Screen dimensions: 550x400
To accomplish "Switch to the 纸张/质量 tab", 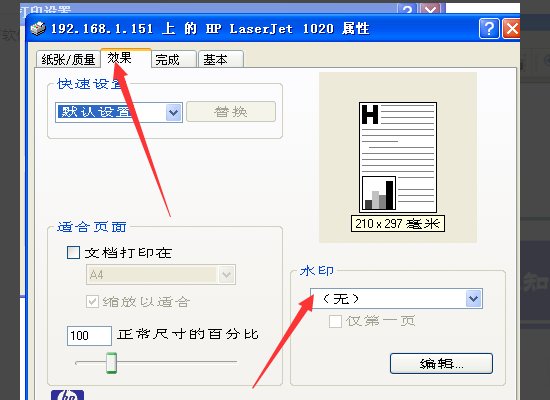I will [x=68, y=59].
